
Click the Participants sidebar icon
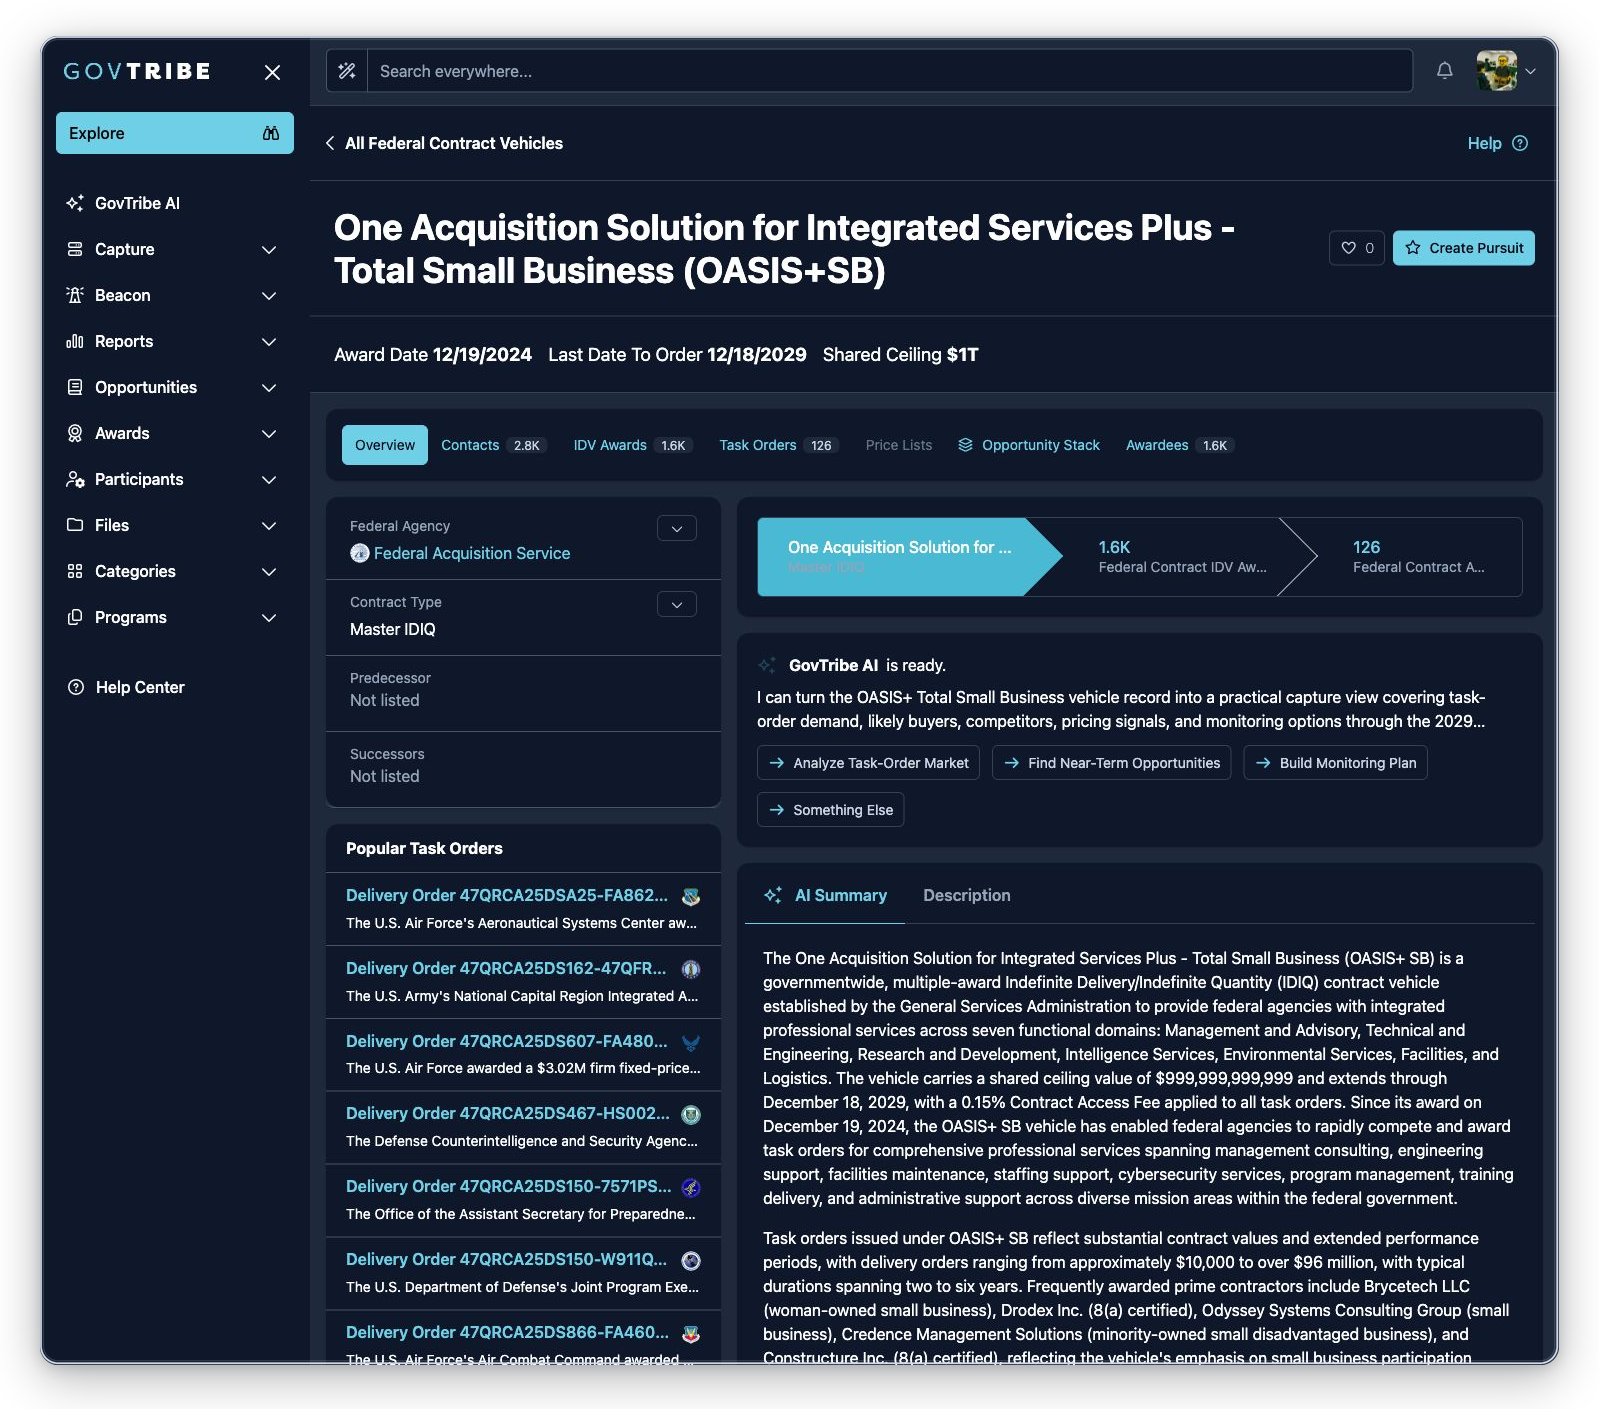pos(75,479)
